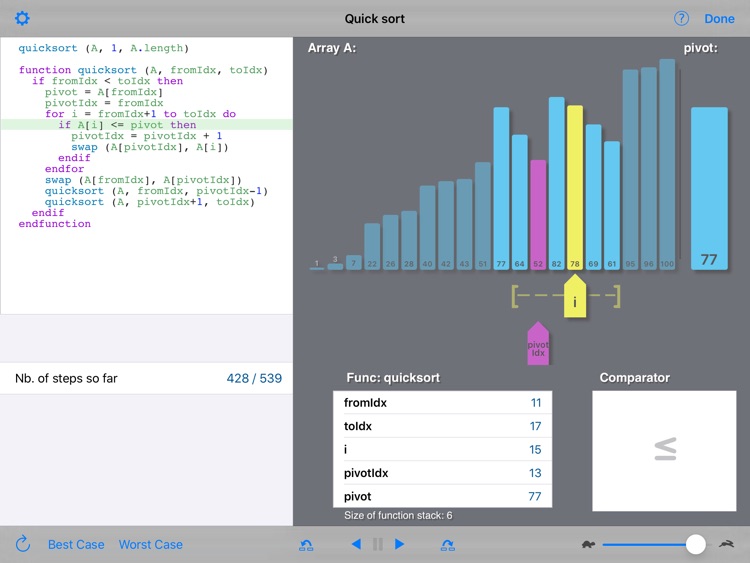Viewport: 750px width, 563px height.
Task: Click the pivotIdx variable row
Action: [442, 473]
